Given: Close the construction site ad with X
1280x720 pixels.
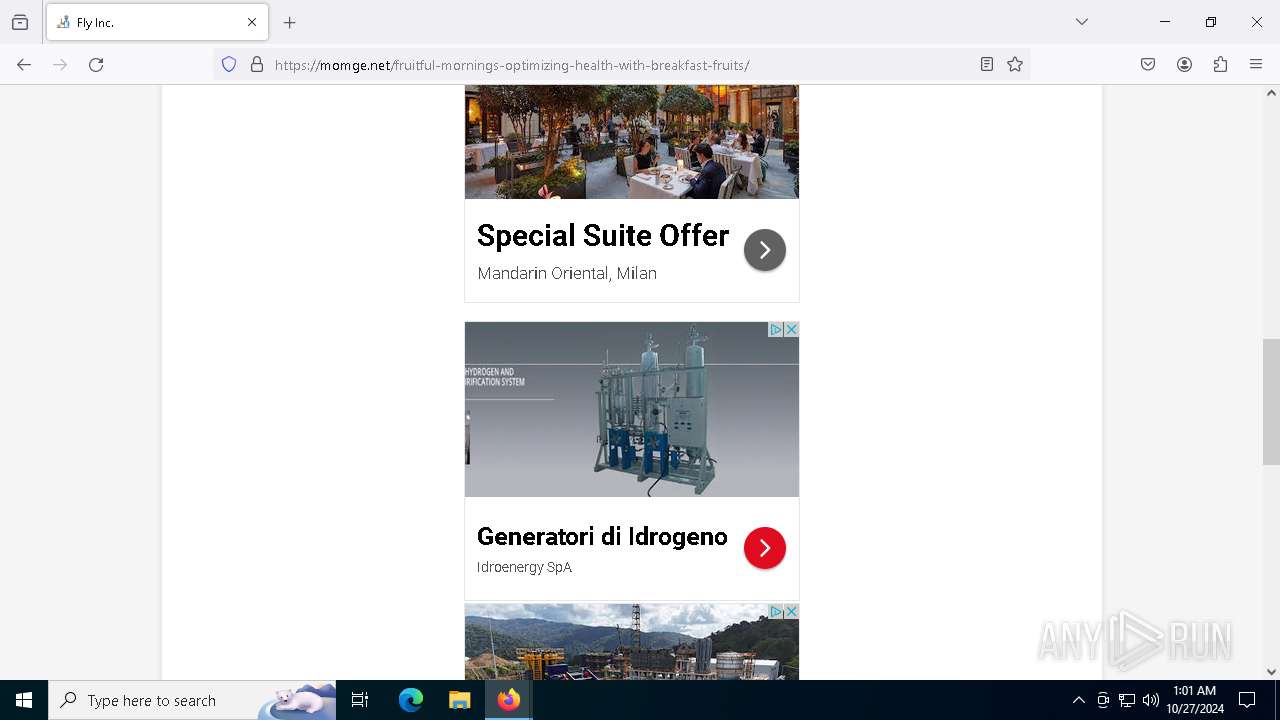Looking at the screenshot, I should 791,611.
